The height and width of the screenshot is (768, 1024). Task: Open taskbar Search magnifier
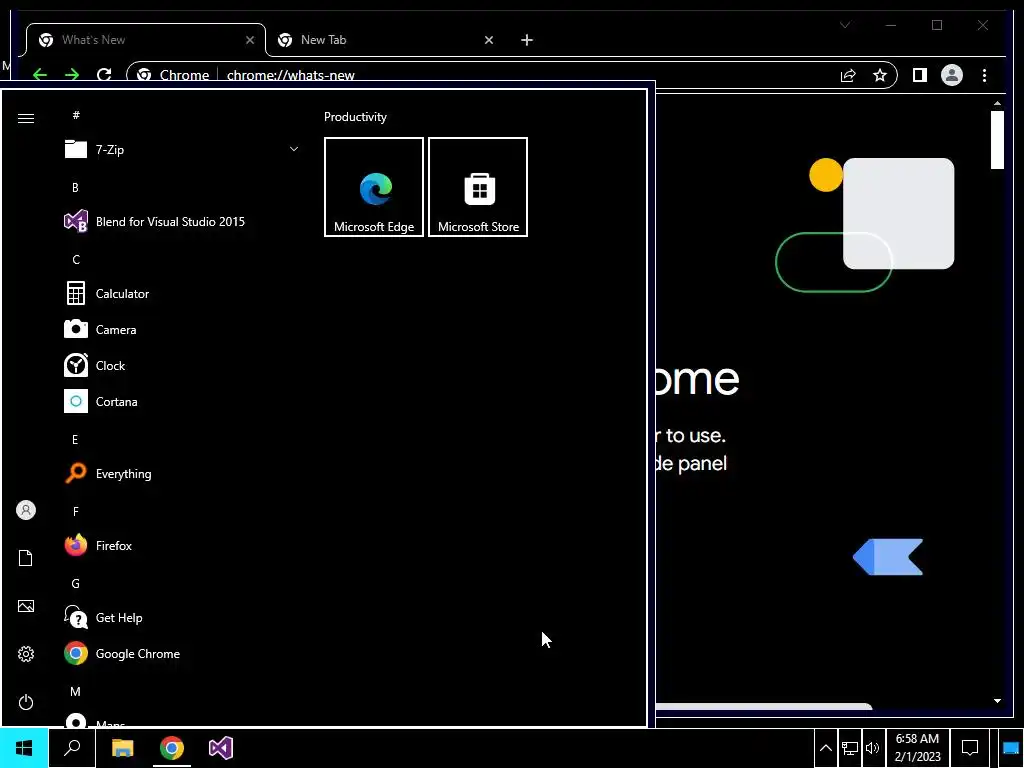coord(72,748)
